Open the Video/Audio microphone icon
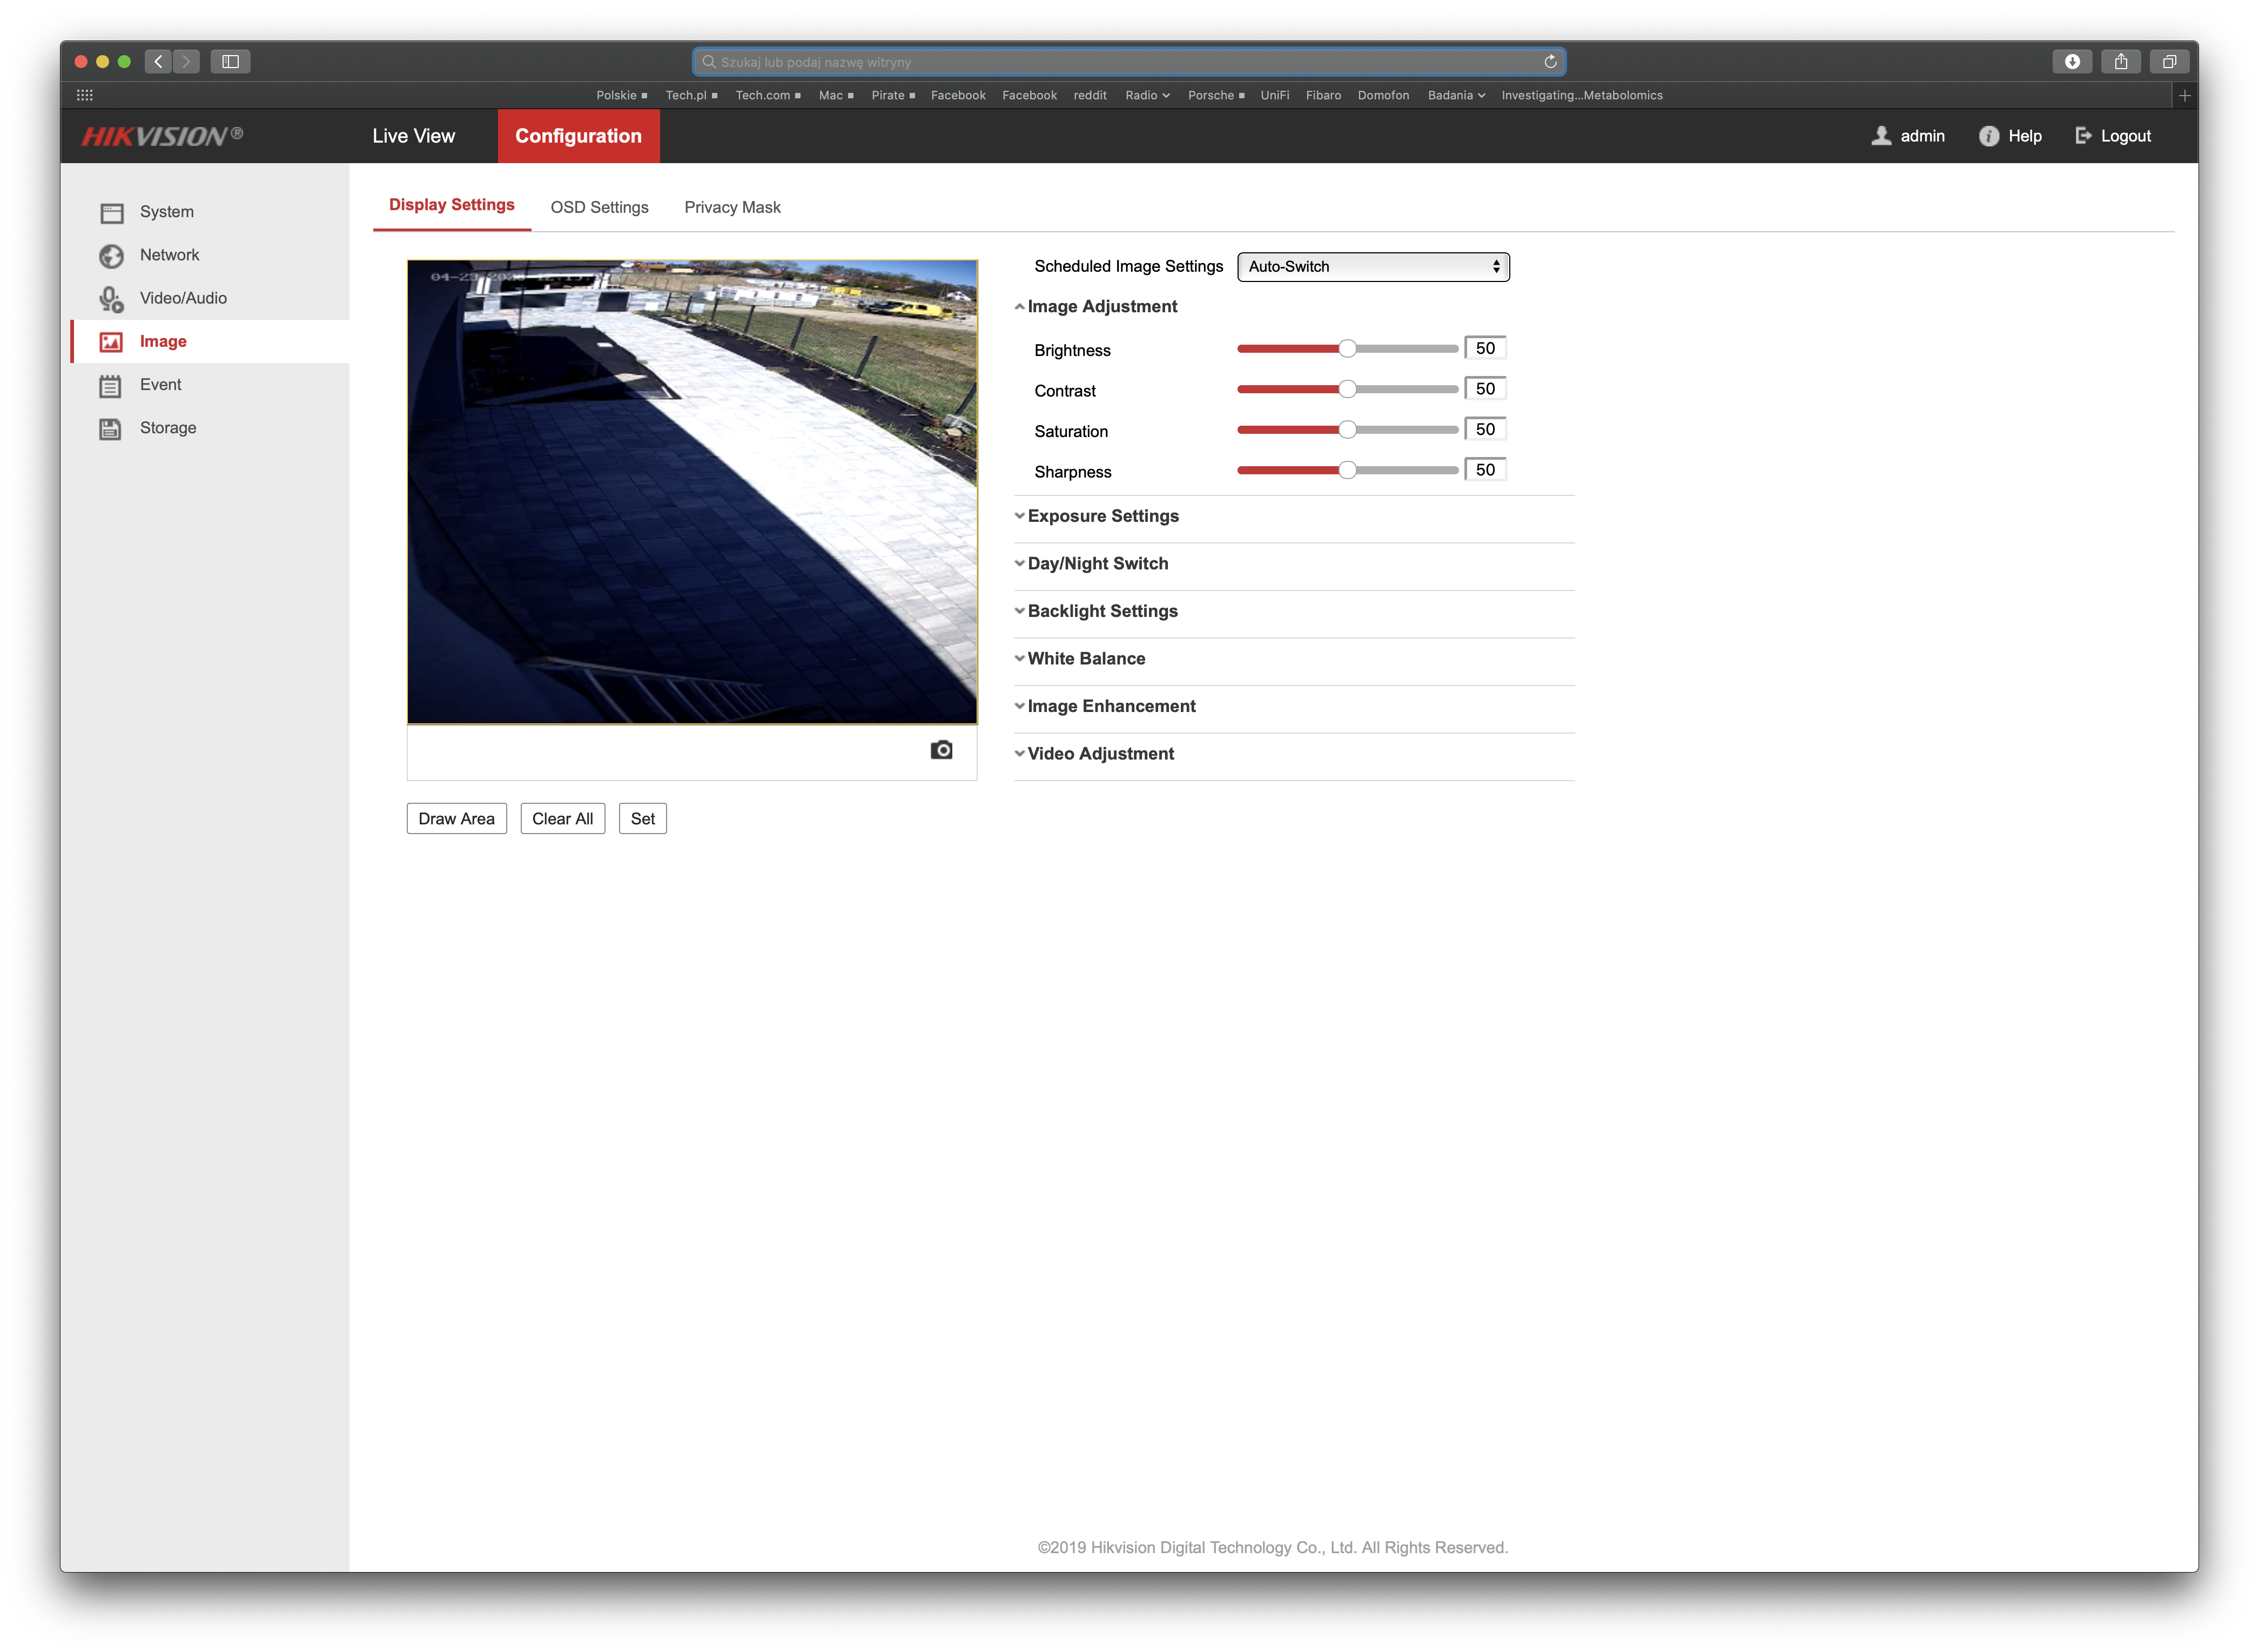 click(111, 299)
